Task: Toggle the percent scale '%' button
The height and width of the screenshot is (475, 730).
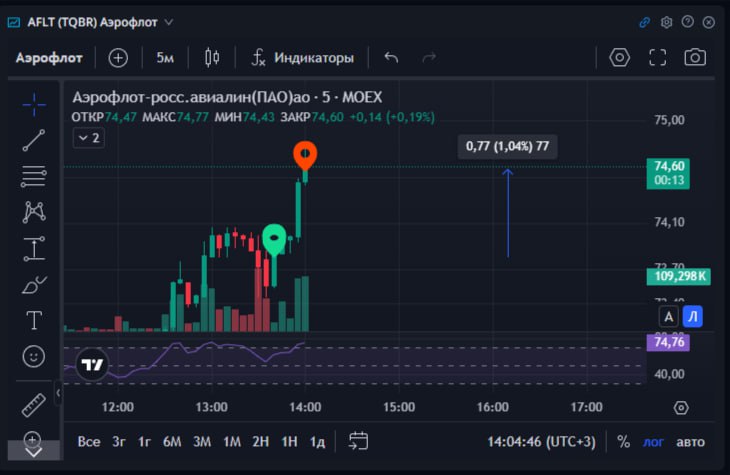Action: (623, 441)
